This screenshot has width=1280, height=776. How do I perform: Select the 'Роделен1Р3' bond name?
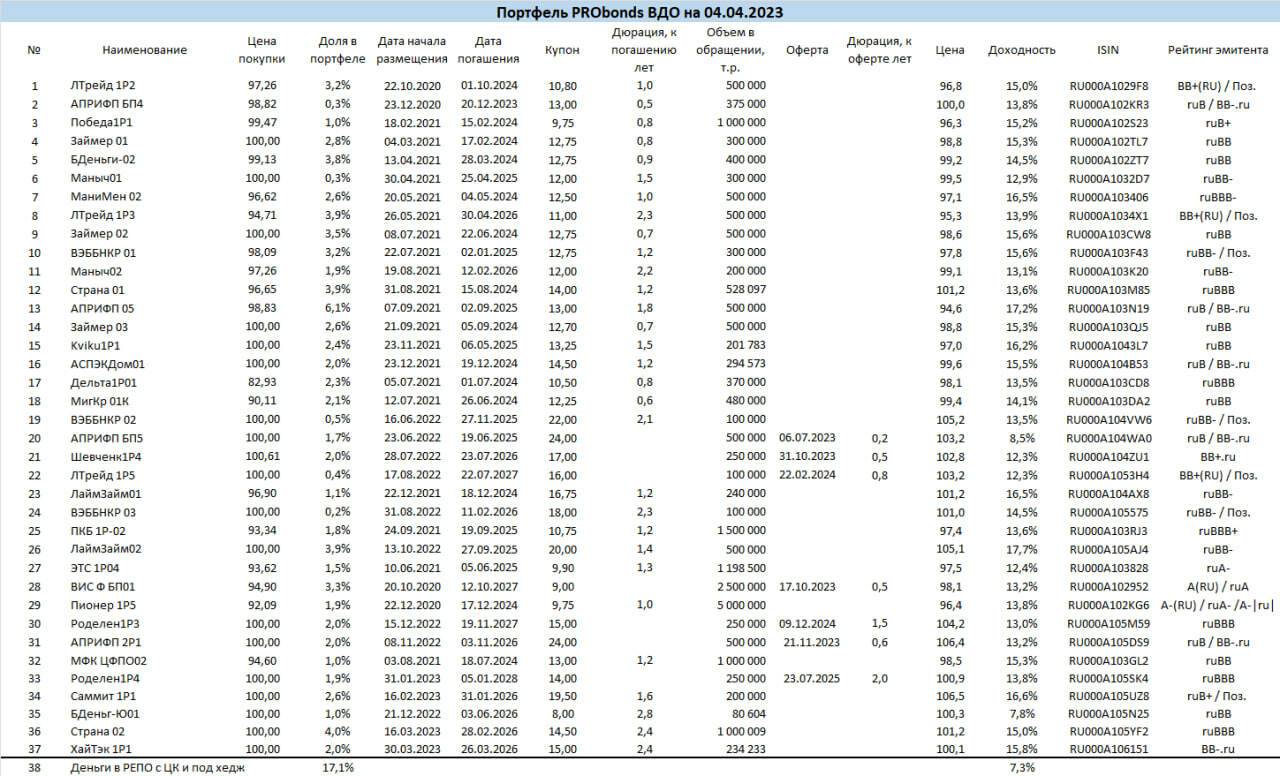[105, 623]
